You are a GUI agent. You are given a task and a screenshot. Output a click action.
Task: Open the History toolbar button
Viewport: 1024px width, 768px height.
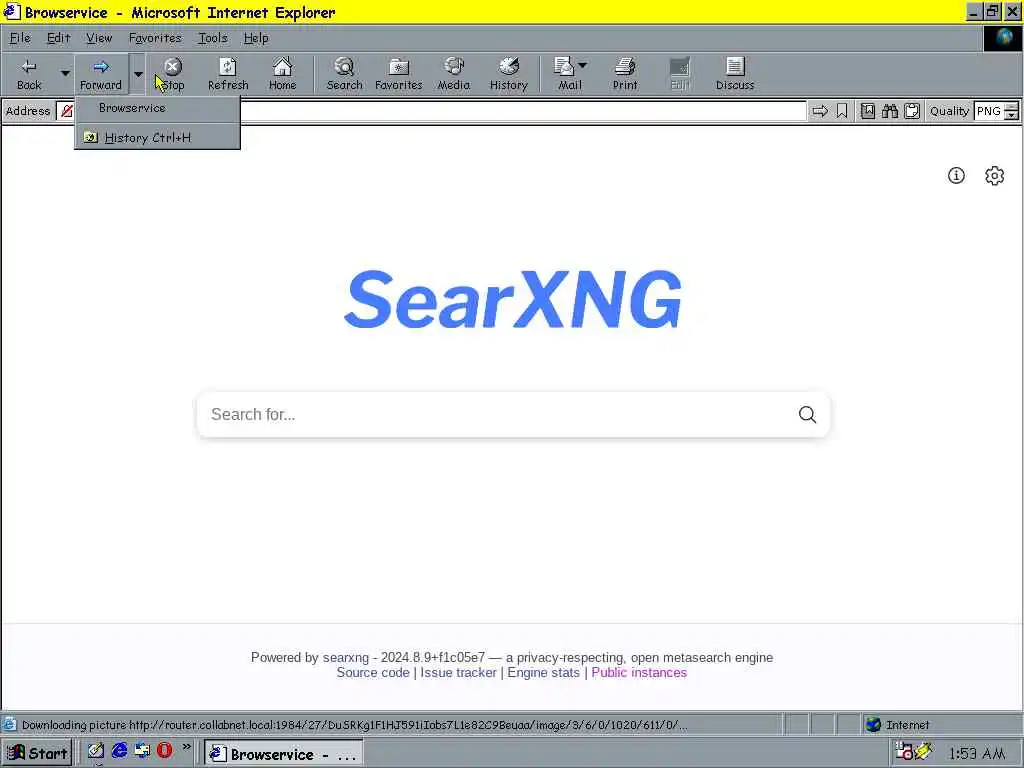point(508,74)
